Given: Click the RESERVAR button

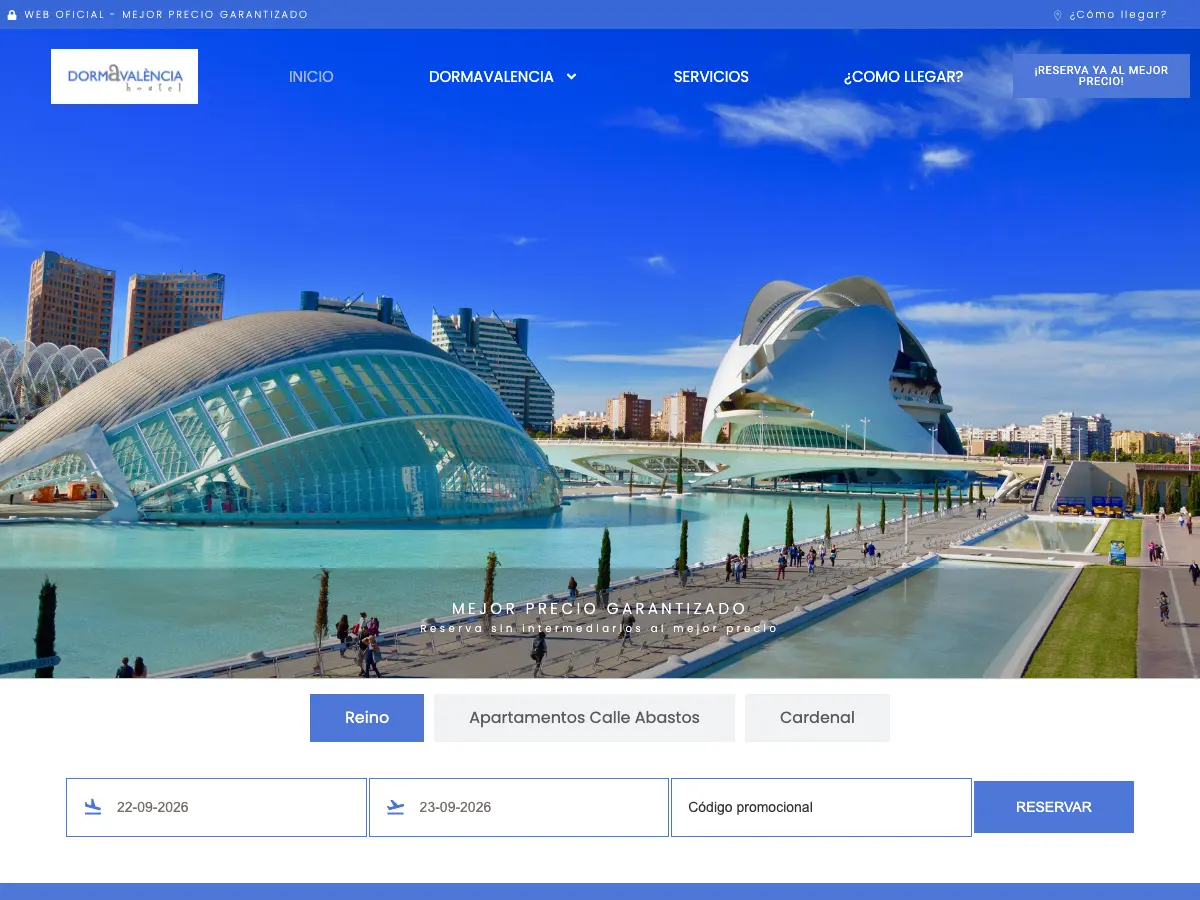Looking at the screenshot, I should point(1054,807).
